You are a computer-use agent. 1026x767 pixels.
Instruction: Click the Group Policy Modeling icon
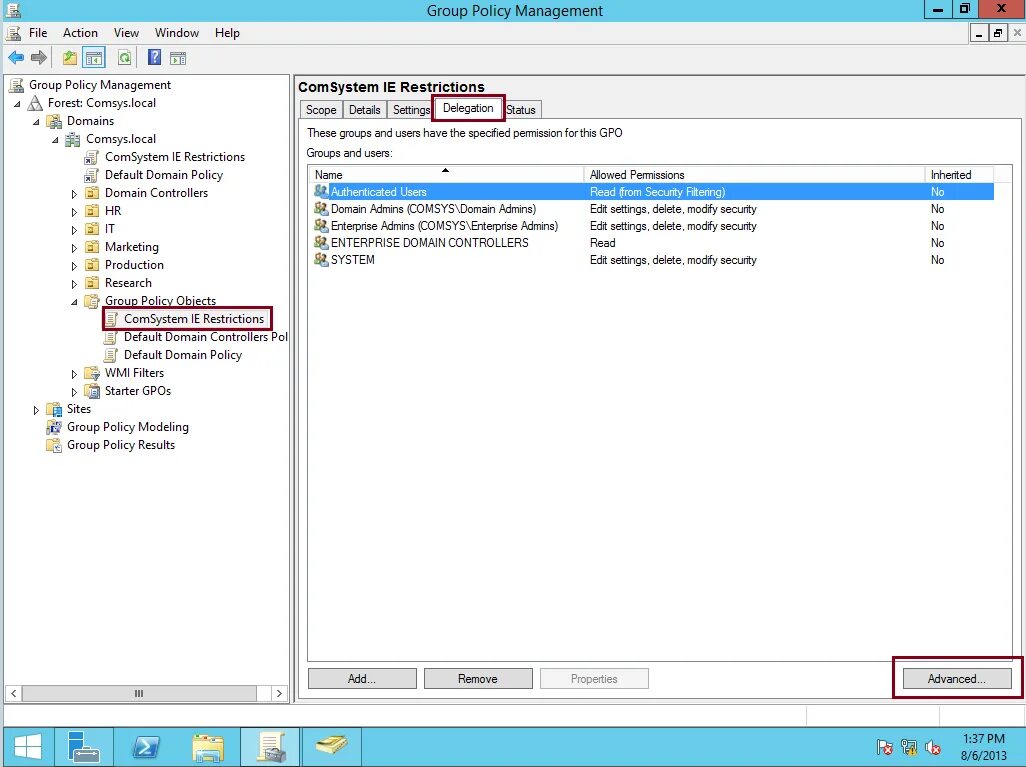pyautogui.click(x=54, y=427)
